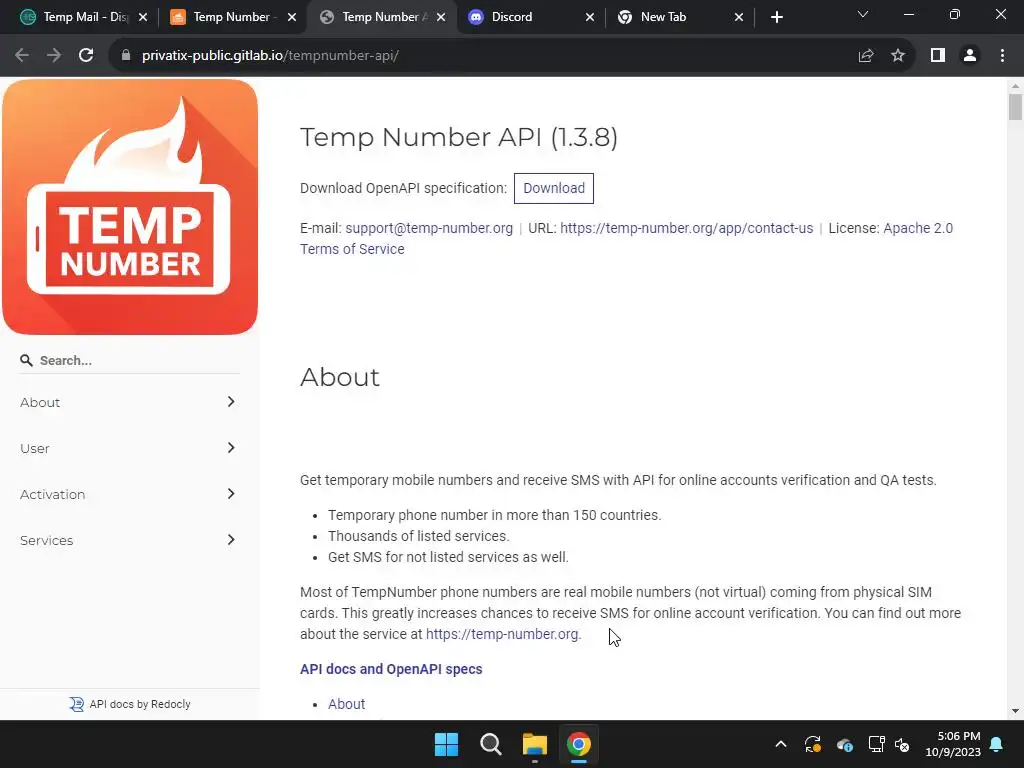The image size is (1024, 768).
Task: Click the browser forward arrow
Action: [54, 56]
